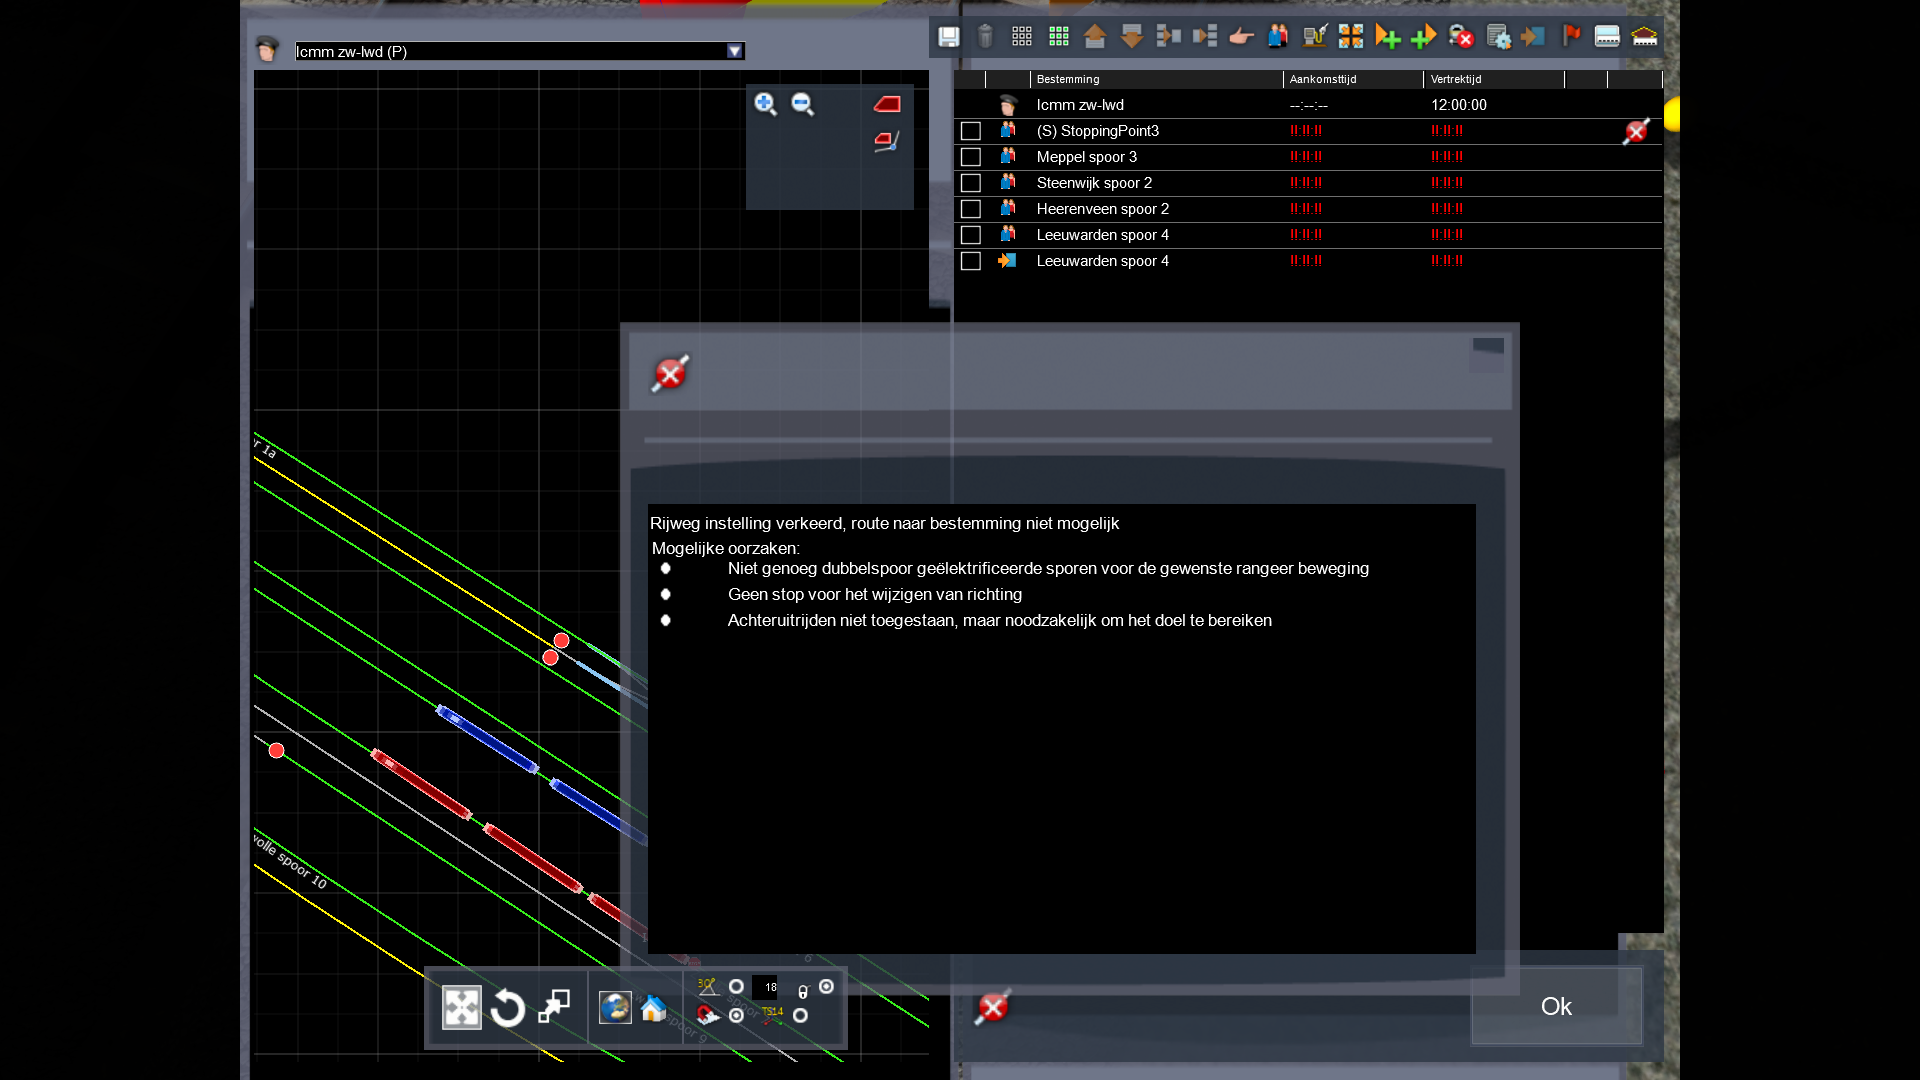
Task: Click the field showing value 18
Action: coord(765,987)
